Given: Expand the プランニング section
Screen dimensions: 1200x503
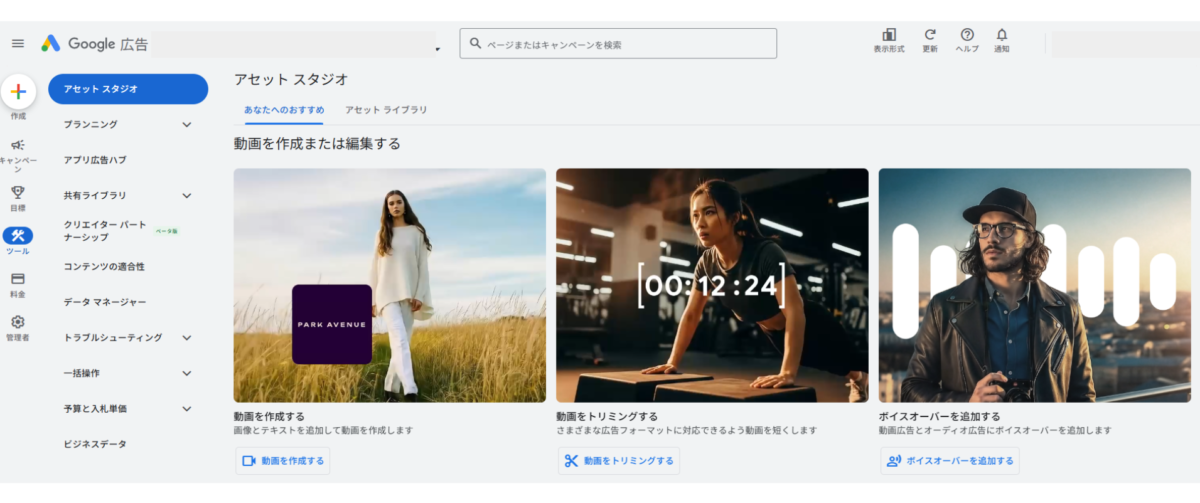Looking at the screenshot, I should [186, 125].
